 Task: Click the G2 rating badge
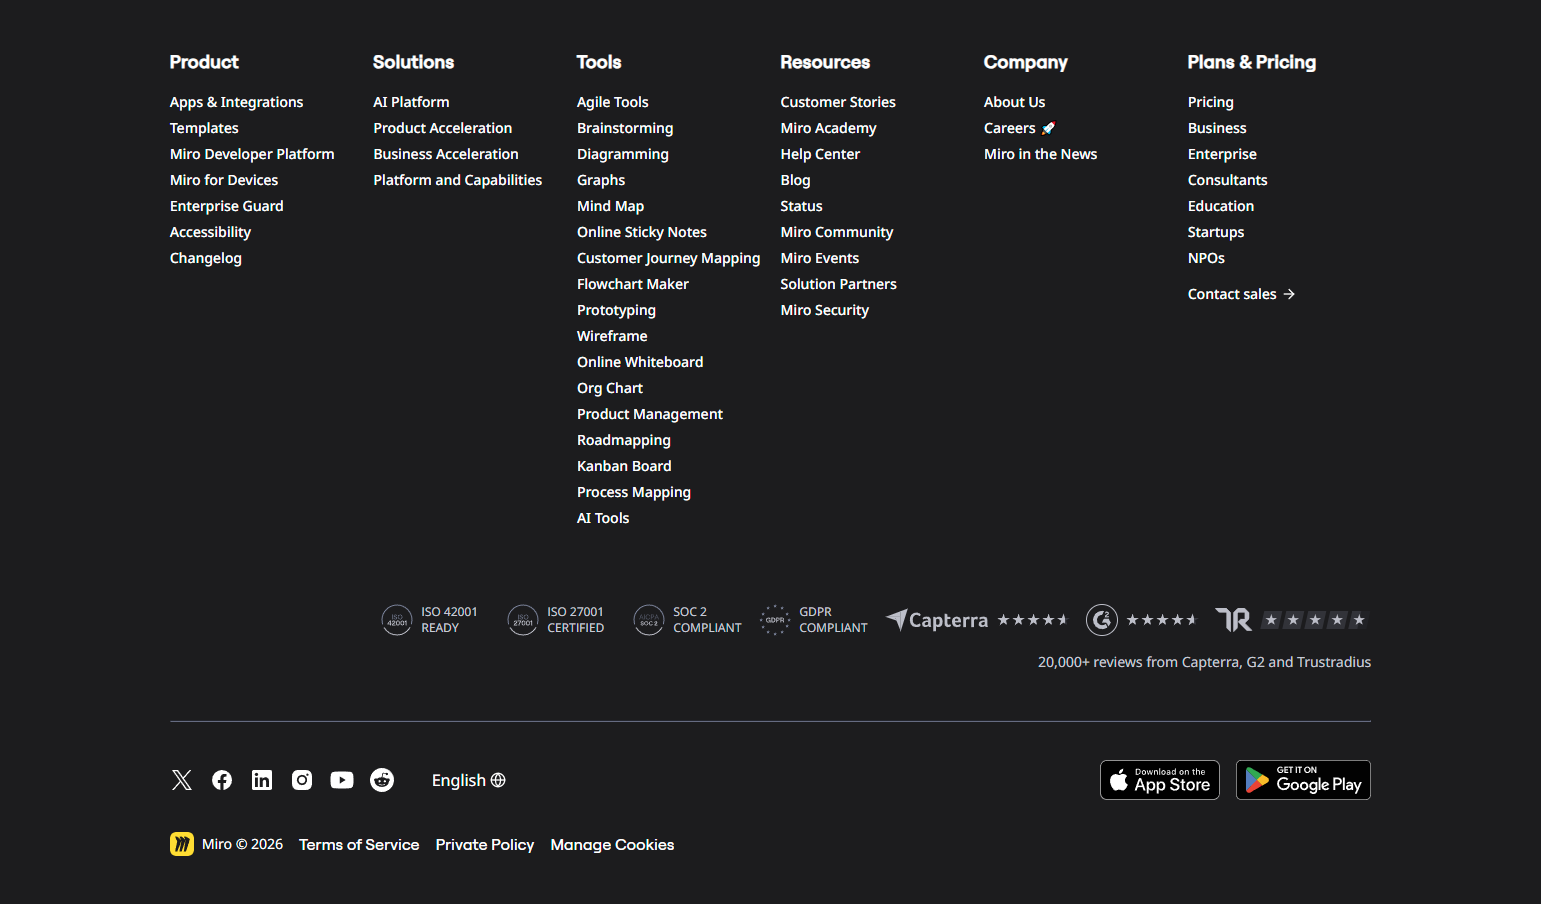pos(1102,620)
